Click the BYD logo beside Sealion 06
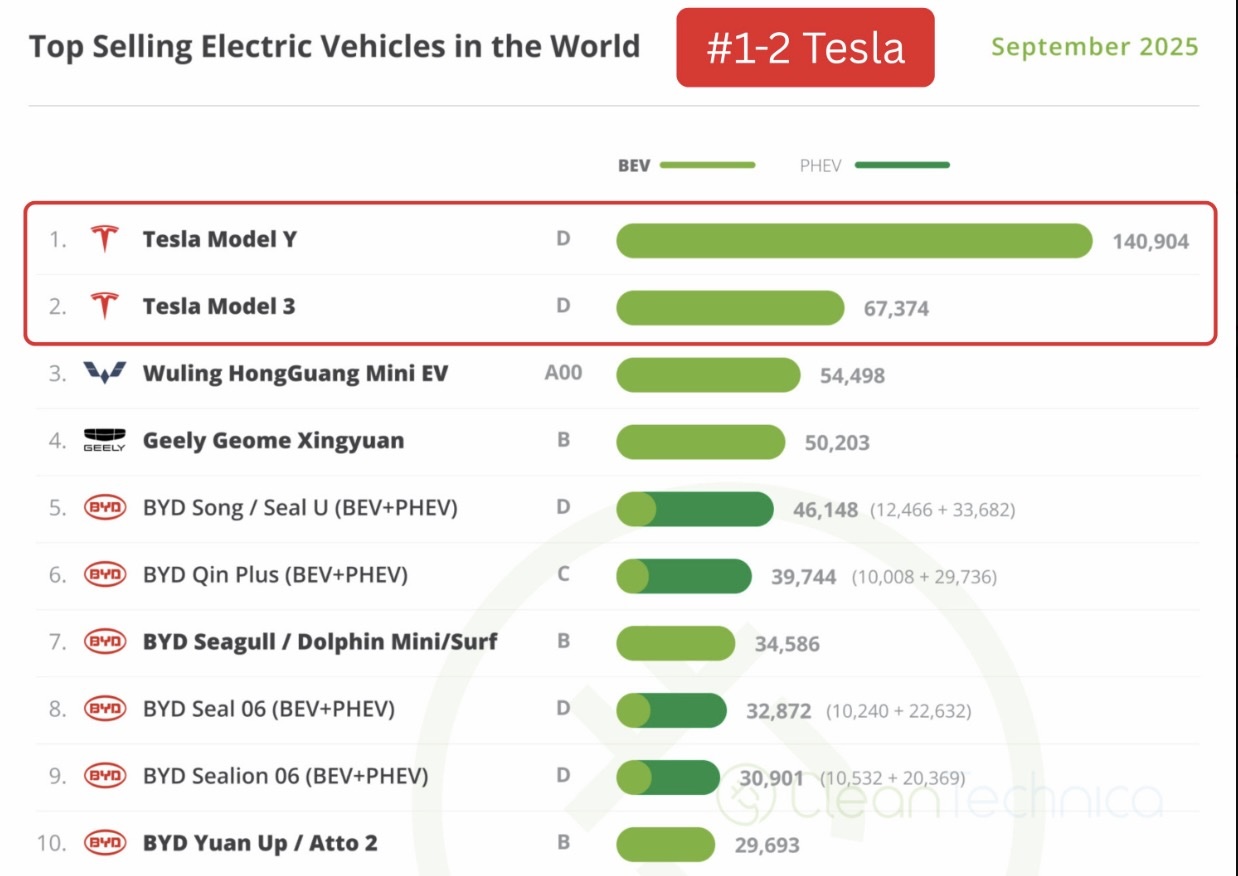1238x876 pixels. click(x=104, y=776)
